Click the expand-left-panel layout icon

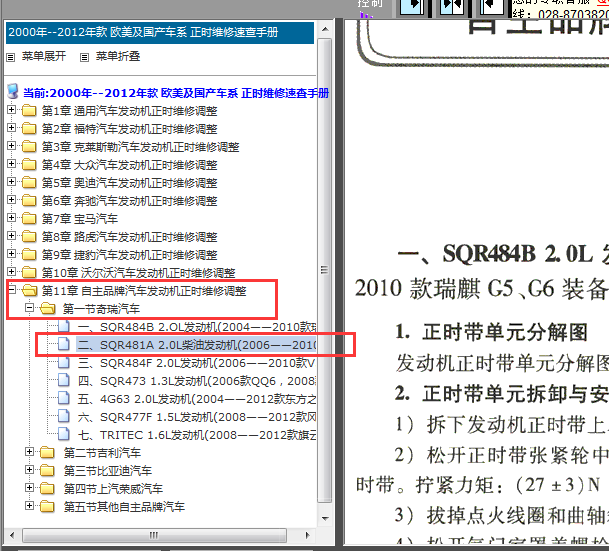[x=412, y=7]
